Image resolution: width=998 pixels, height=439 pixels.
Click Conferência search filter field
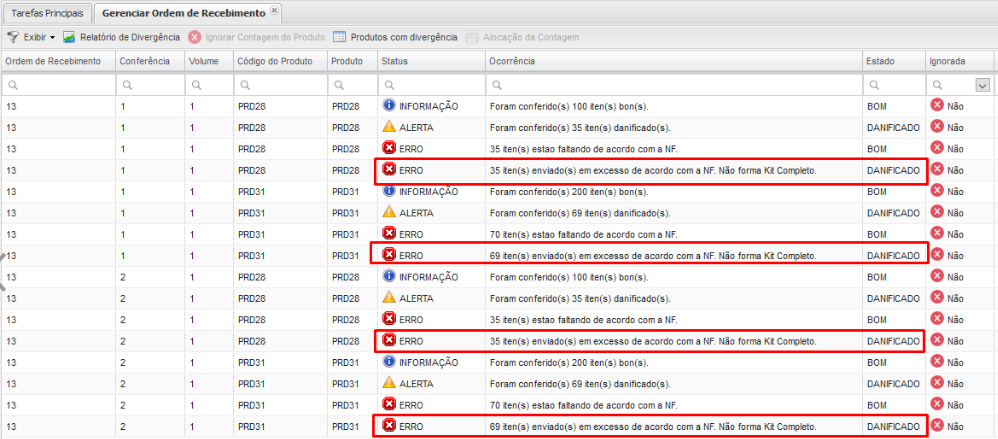pyautogui.click(x=151, y=85)
